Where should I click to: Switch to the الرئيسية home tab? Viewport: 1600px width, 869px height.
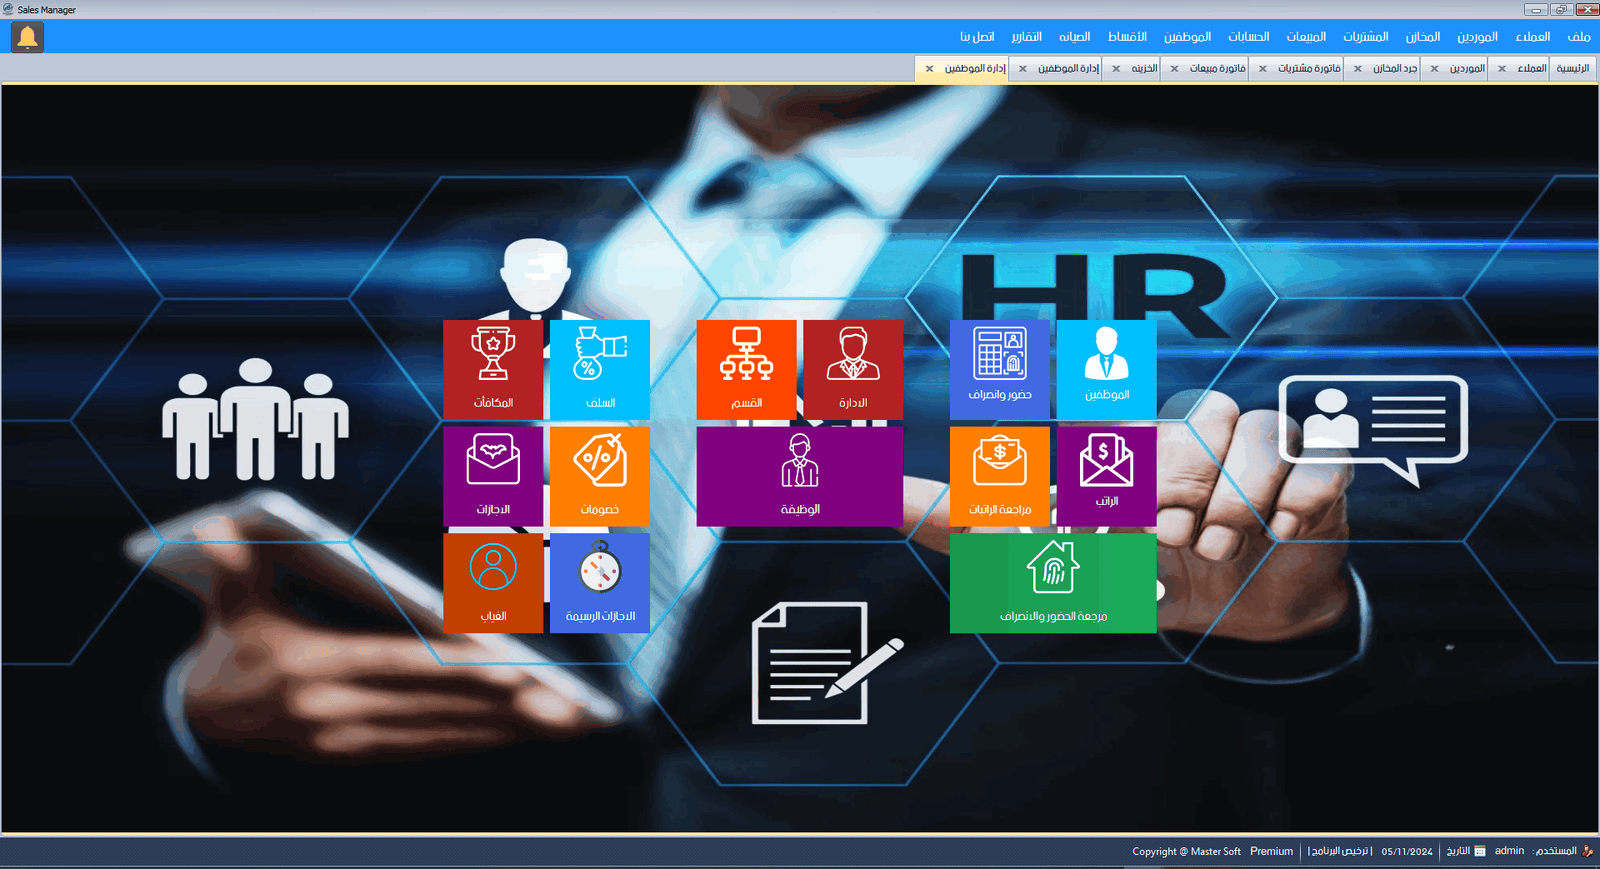coord(1572,69)
